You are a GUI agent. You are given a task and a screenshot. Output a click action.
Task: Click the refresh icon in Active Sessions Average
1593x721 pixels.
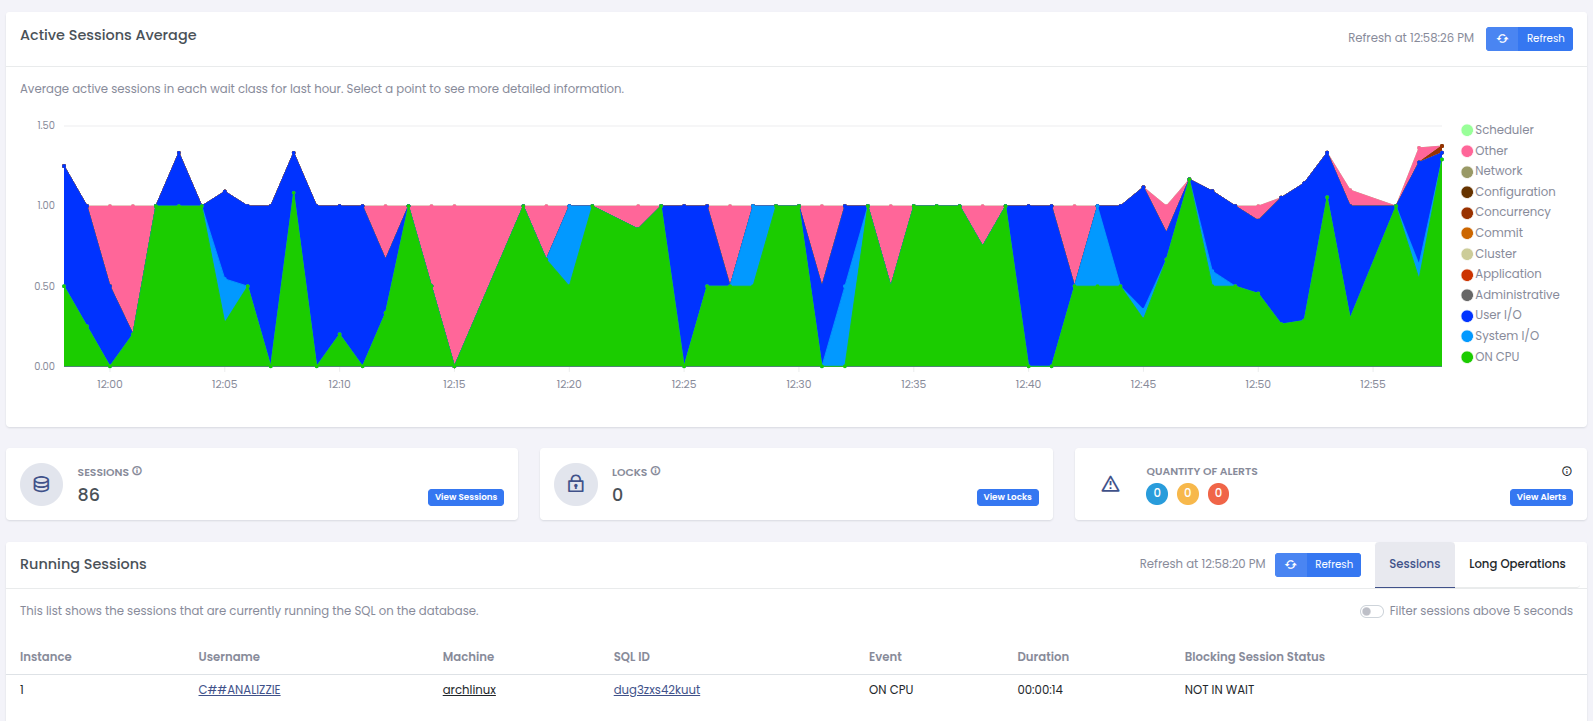(x=1502, y=39)
